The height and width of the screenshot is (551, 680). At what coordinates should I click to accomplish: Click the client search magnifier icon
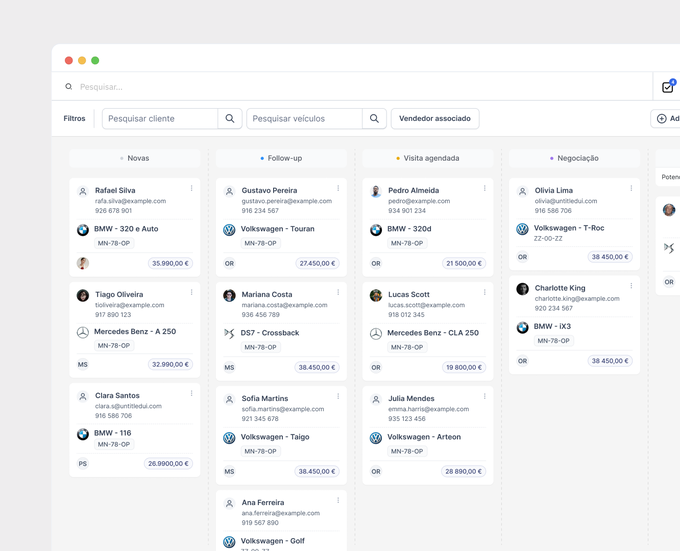(x=230, y=118)
